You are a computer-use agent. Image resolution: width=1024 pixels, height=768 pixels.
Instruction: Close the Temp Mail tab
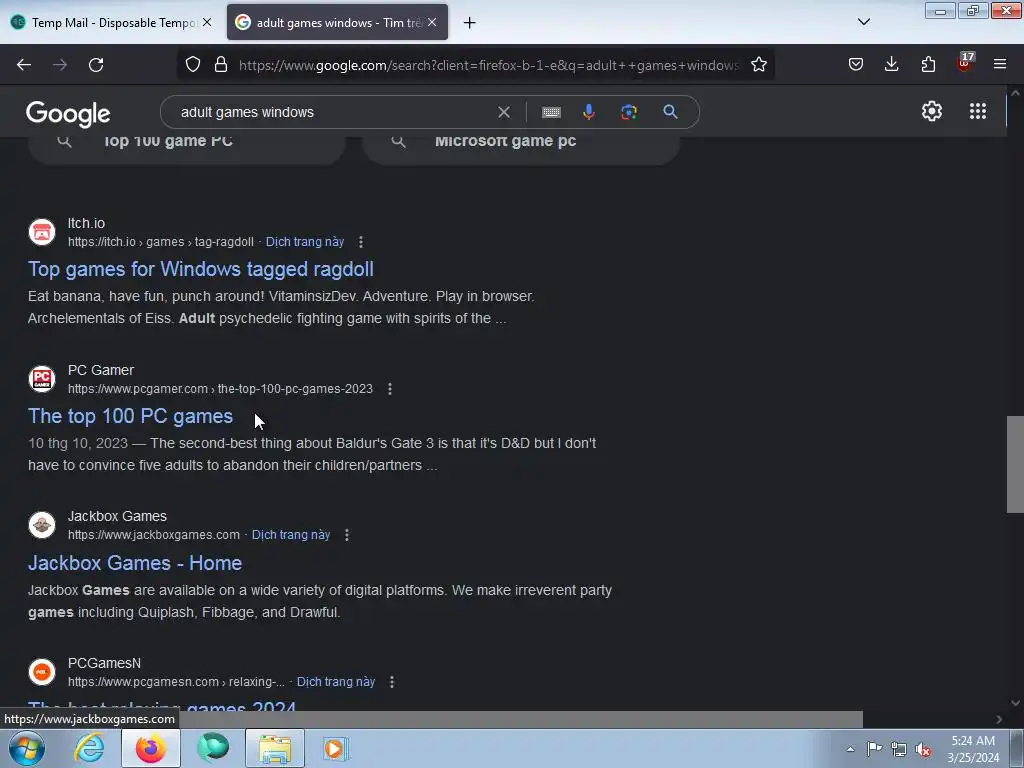coord(207,22)
